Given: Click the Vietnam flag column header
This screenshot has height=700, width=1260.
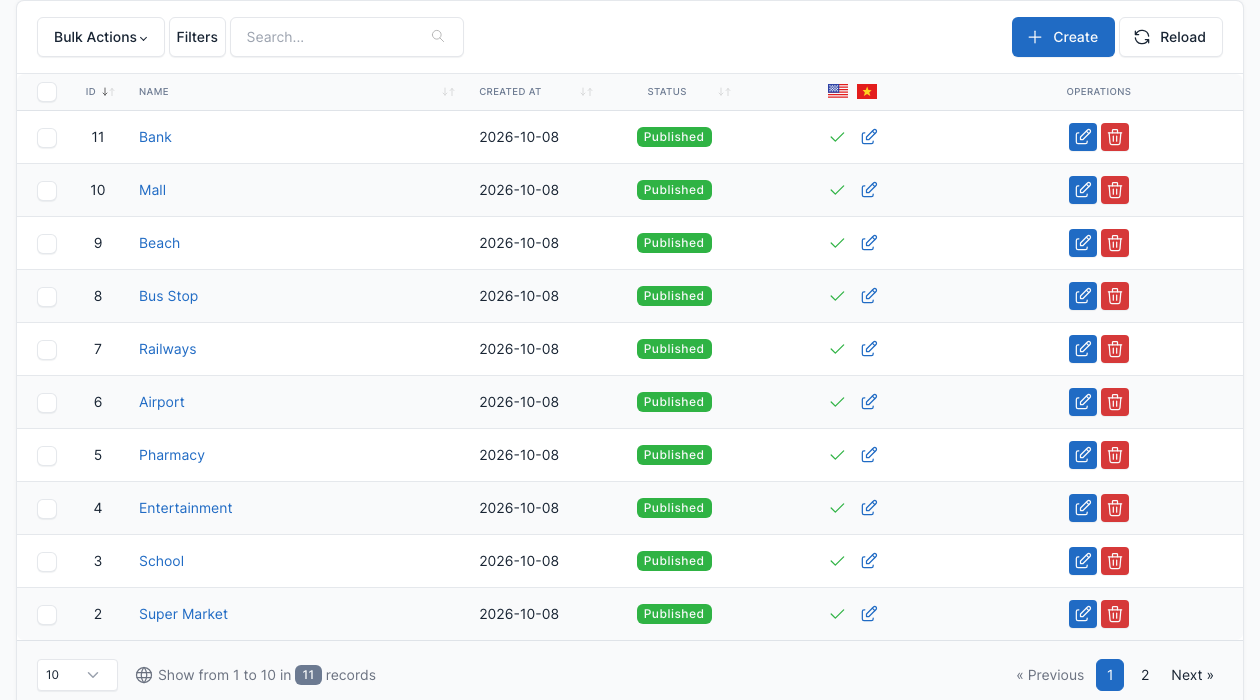Looking at the screenshot, I should click(x=867, y=91).
